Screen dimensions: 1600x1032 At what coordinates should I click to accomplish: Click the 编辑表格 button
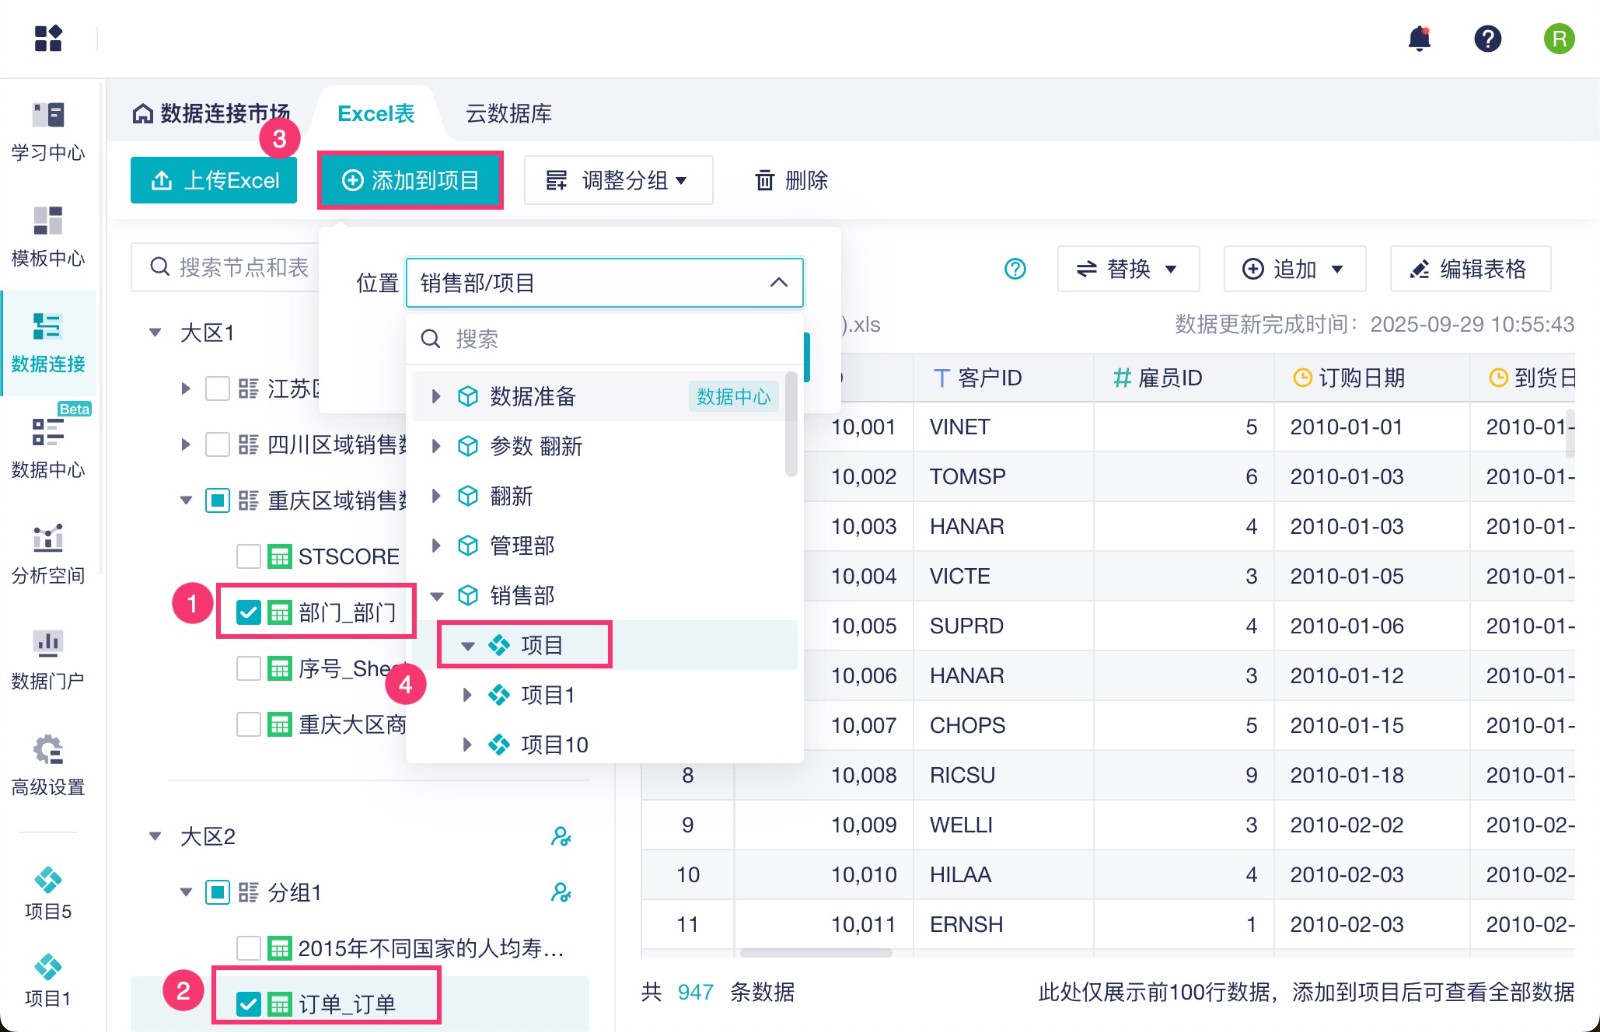(1470, 269)
